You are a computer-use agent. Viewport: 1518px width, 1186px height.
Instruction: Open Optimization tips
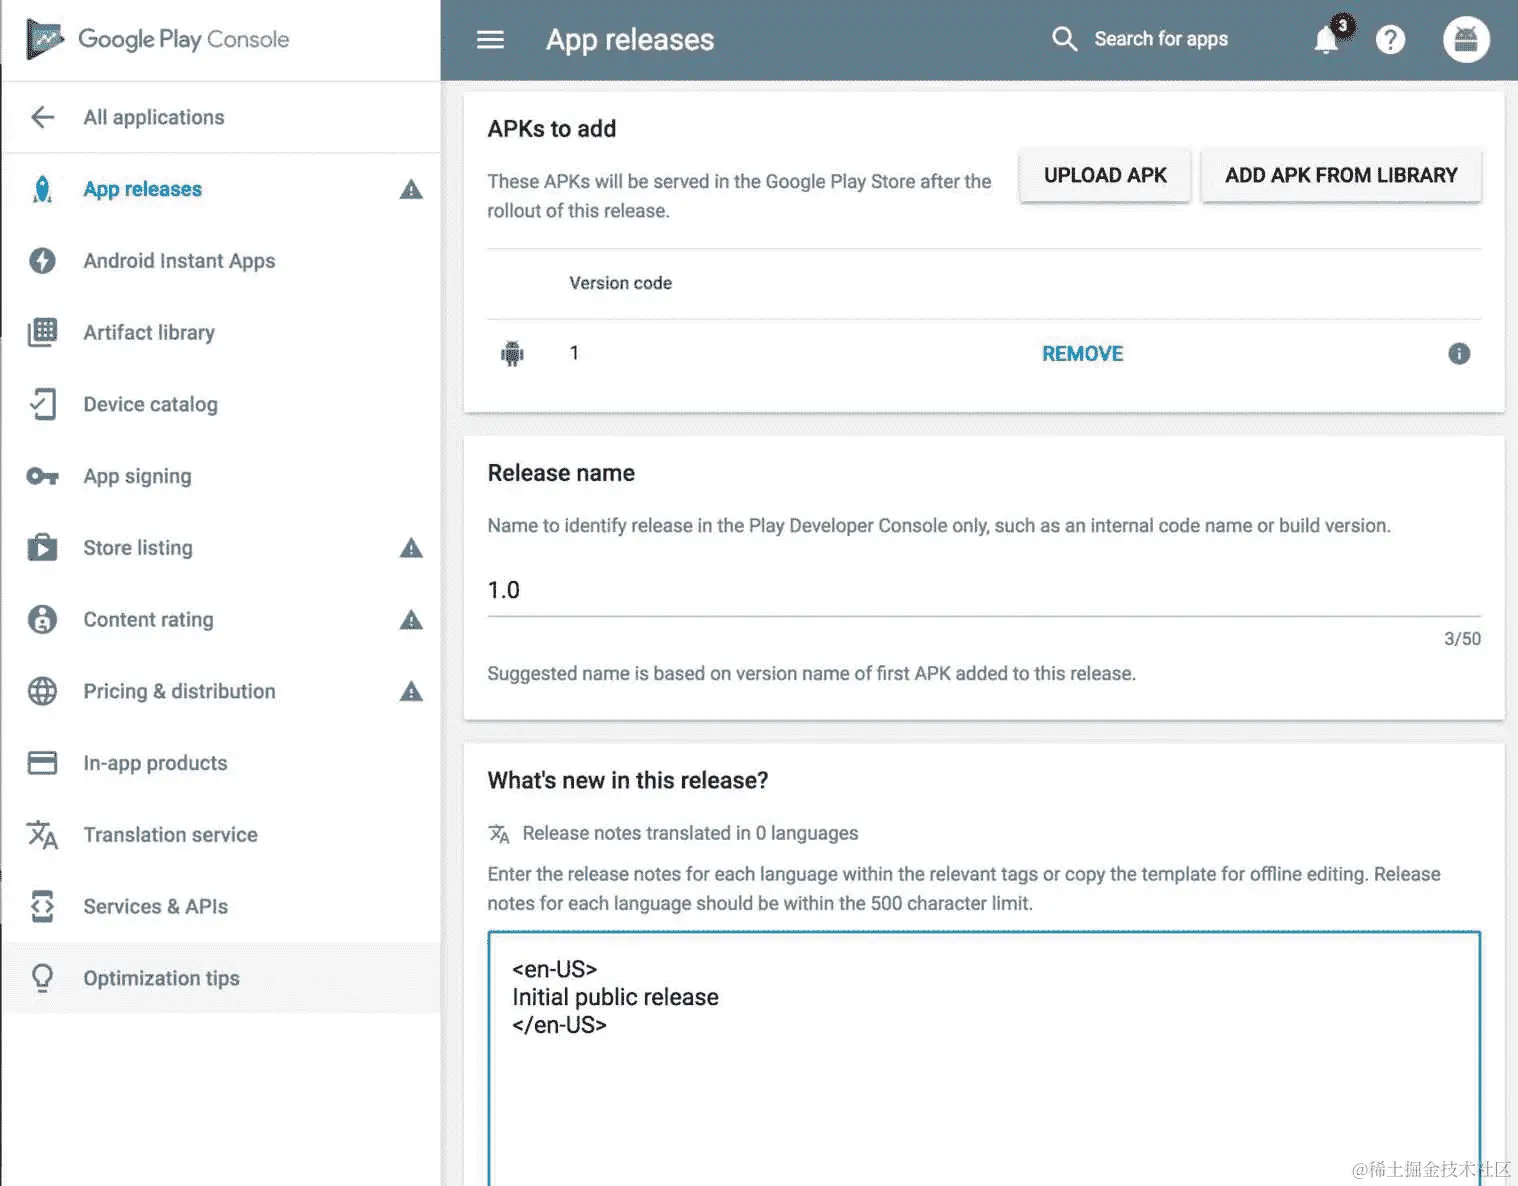point(161,978)
